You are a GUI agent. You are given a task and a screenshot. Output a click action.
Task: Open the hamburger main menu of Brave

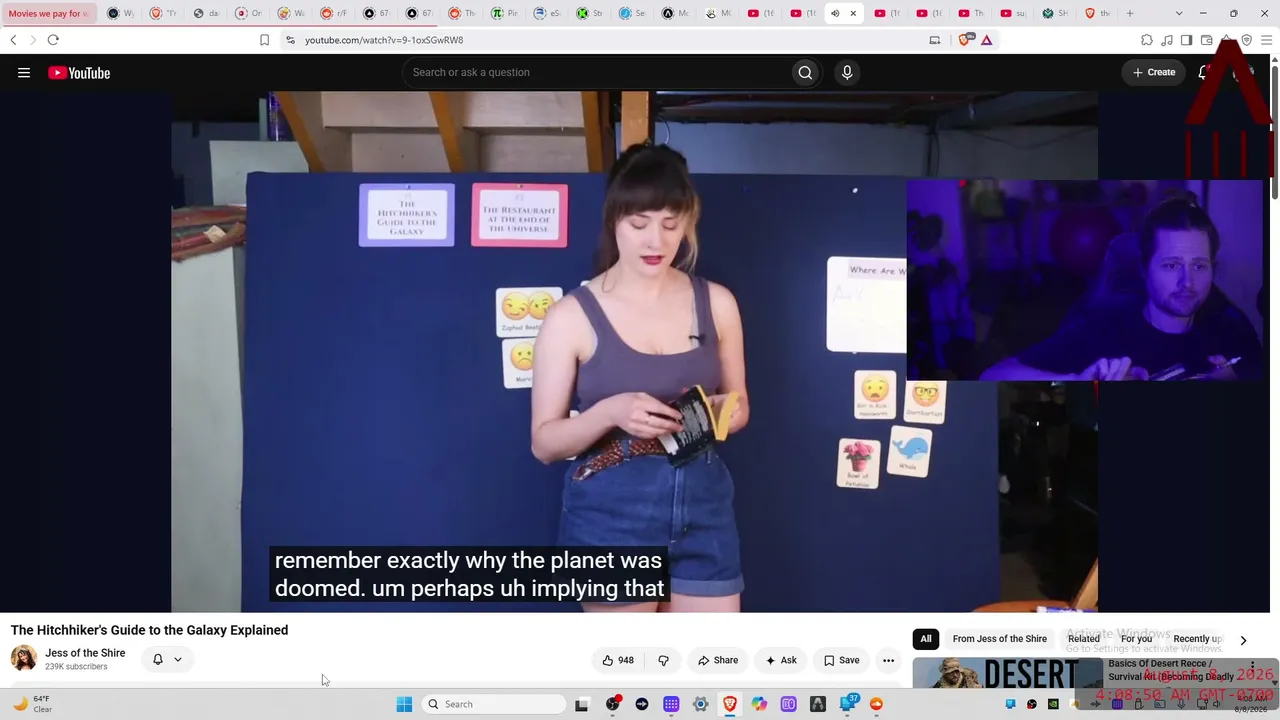(x=1267, y=40)
